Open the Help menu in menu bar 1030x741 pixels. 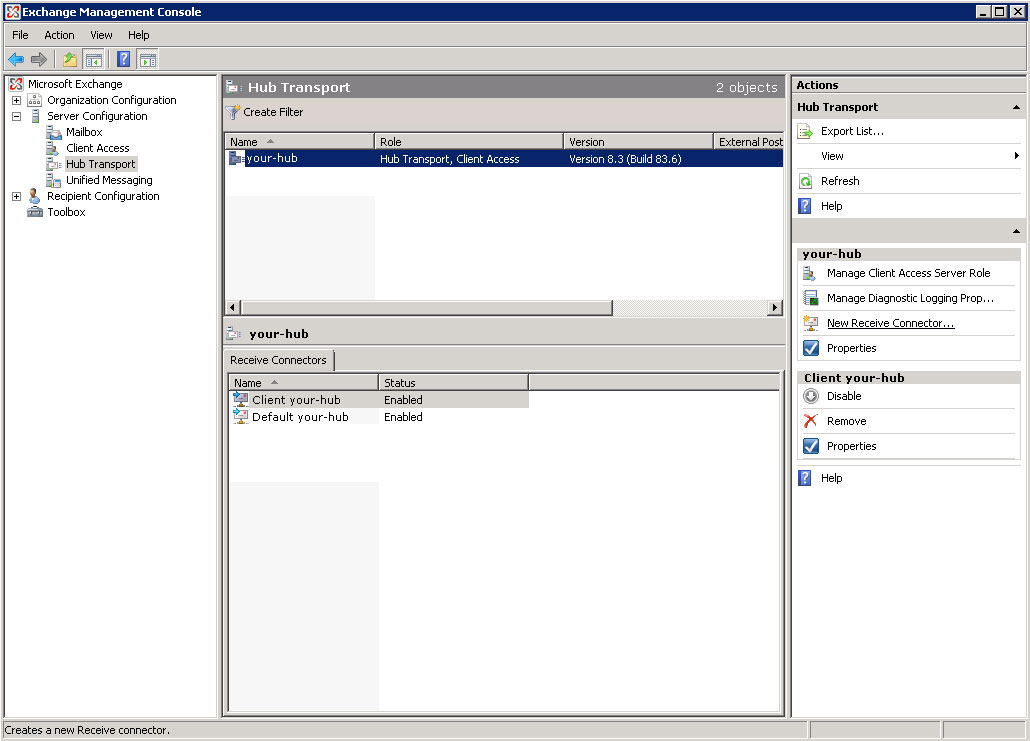pyautogui.click(x=139, y=35)
